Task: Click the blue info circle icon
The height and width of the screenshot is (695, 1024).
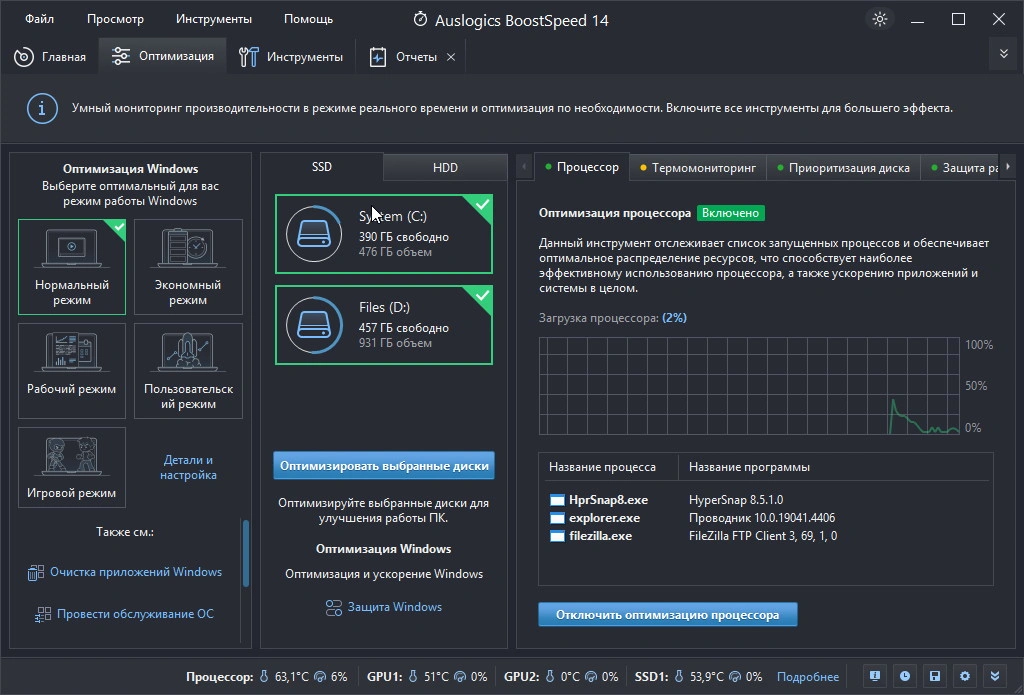Action: click(42, 108)
